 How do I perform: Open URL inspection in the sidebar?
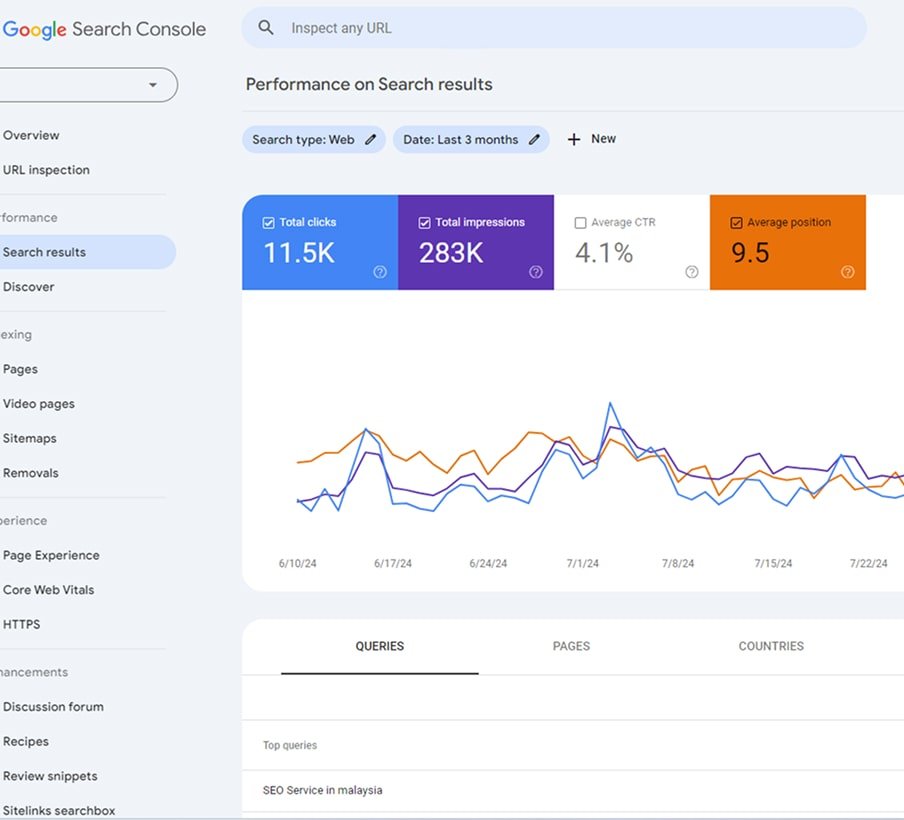click(x=46, y=170)
